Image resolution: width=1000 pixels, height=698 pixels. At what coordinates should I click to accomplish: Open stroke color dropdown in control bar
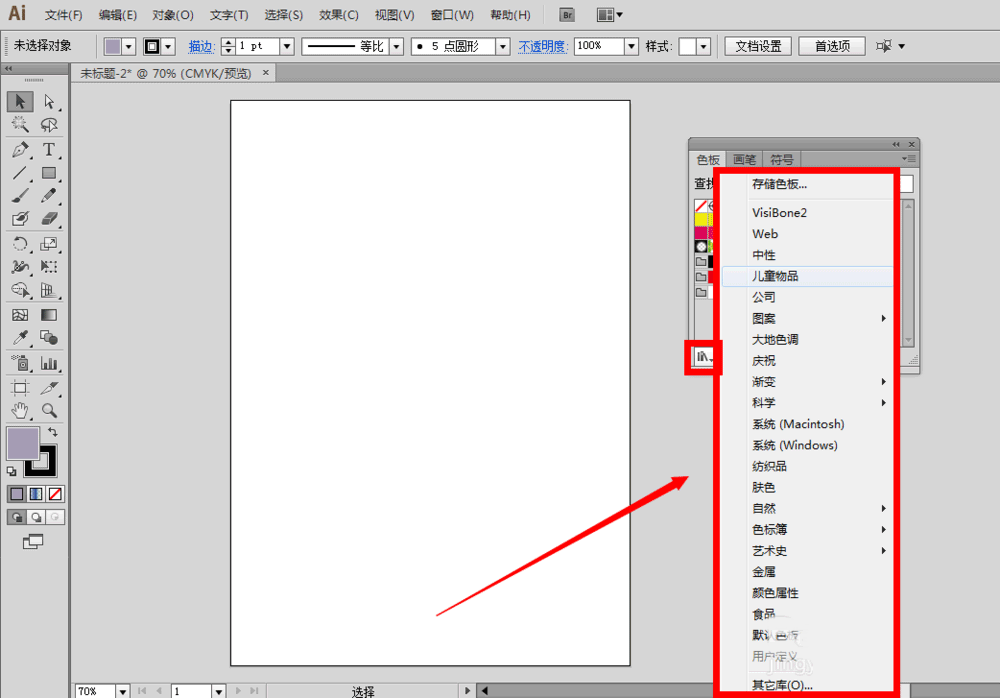[x=168, y=47]
